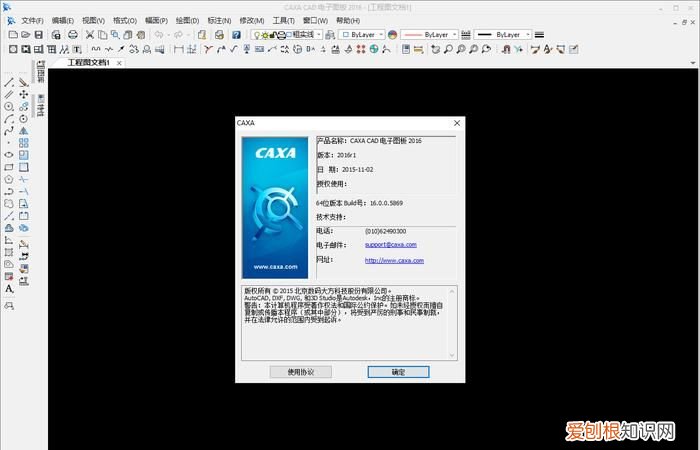Click the roughness checkmark symbol icon
Image resolution: width=700 pixels, height=450 pixels.
pos(233,49)
